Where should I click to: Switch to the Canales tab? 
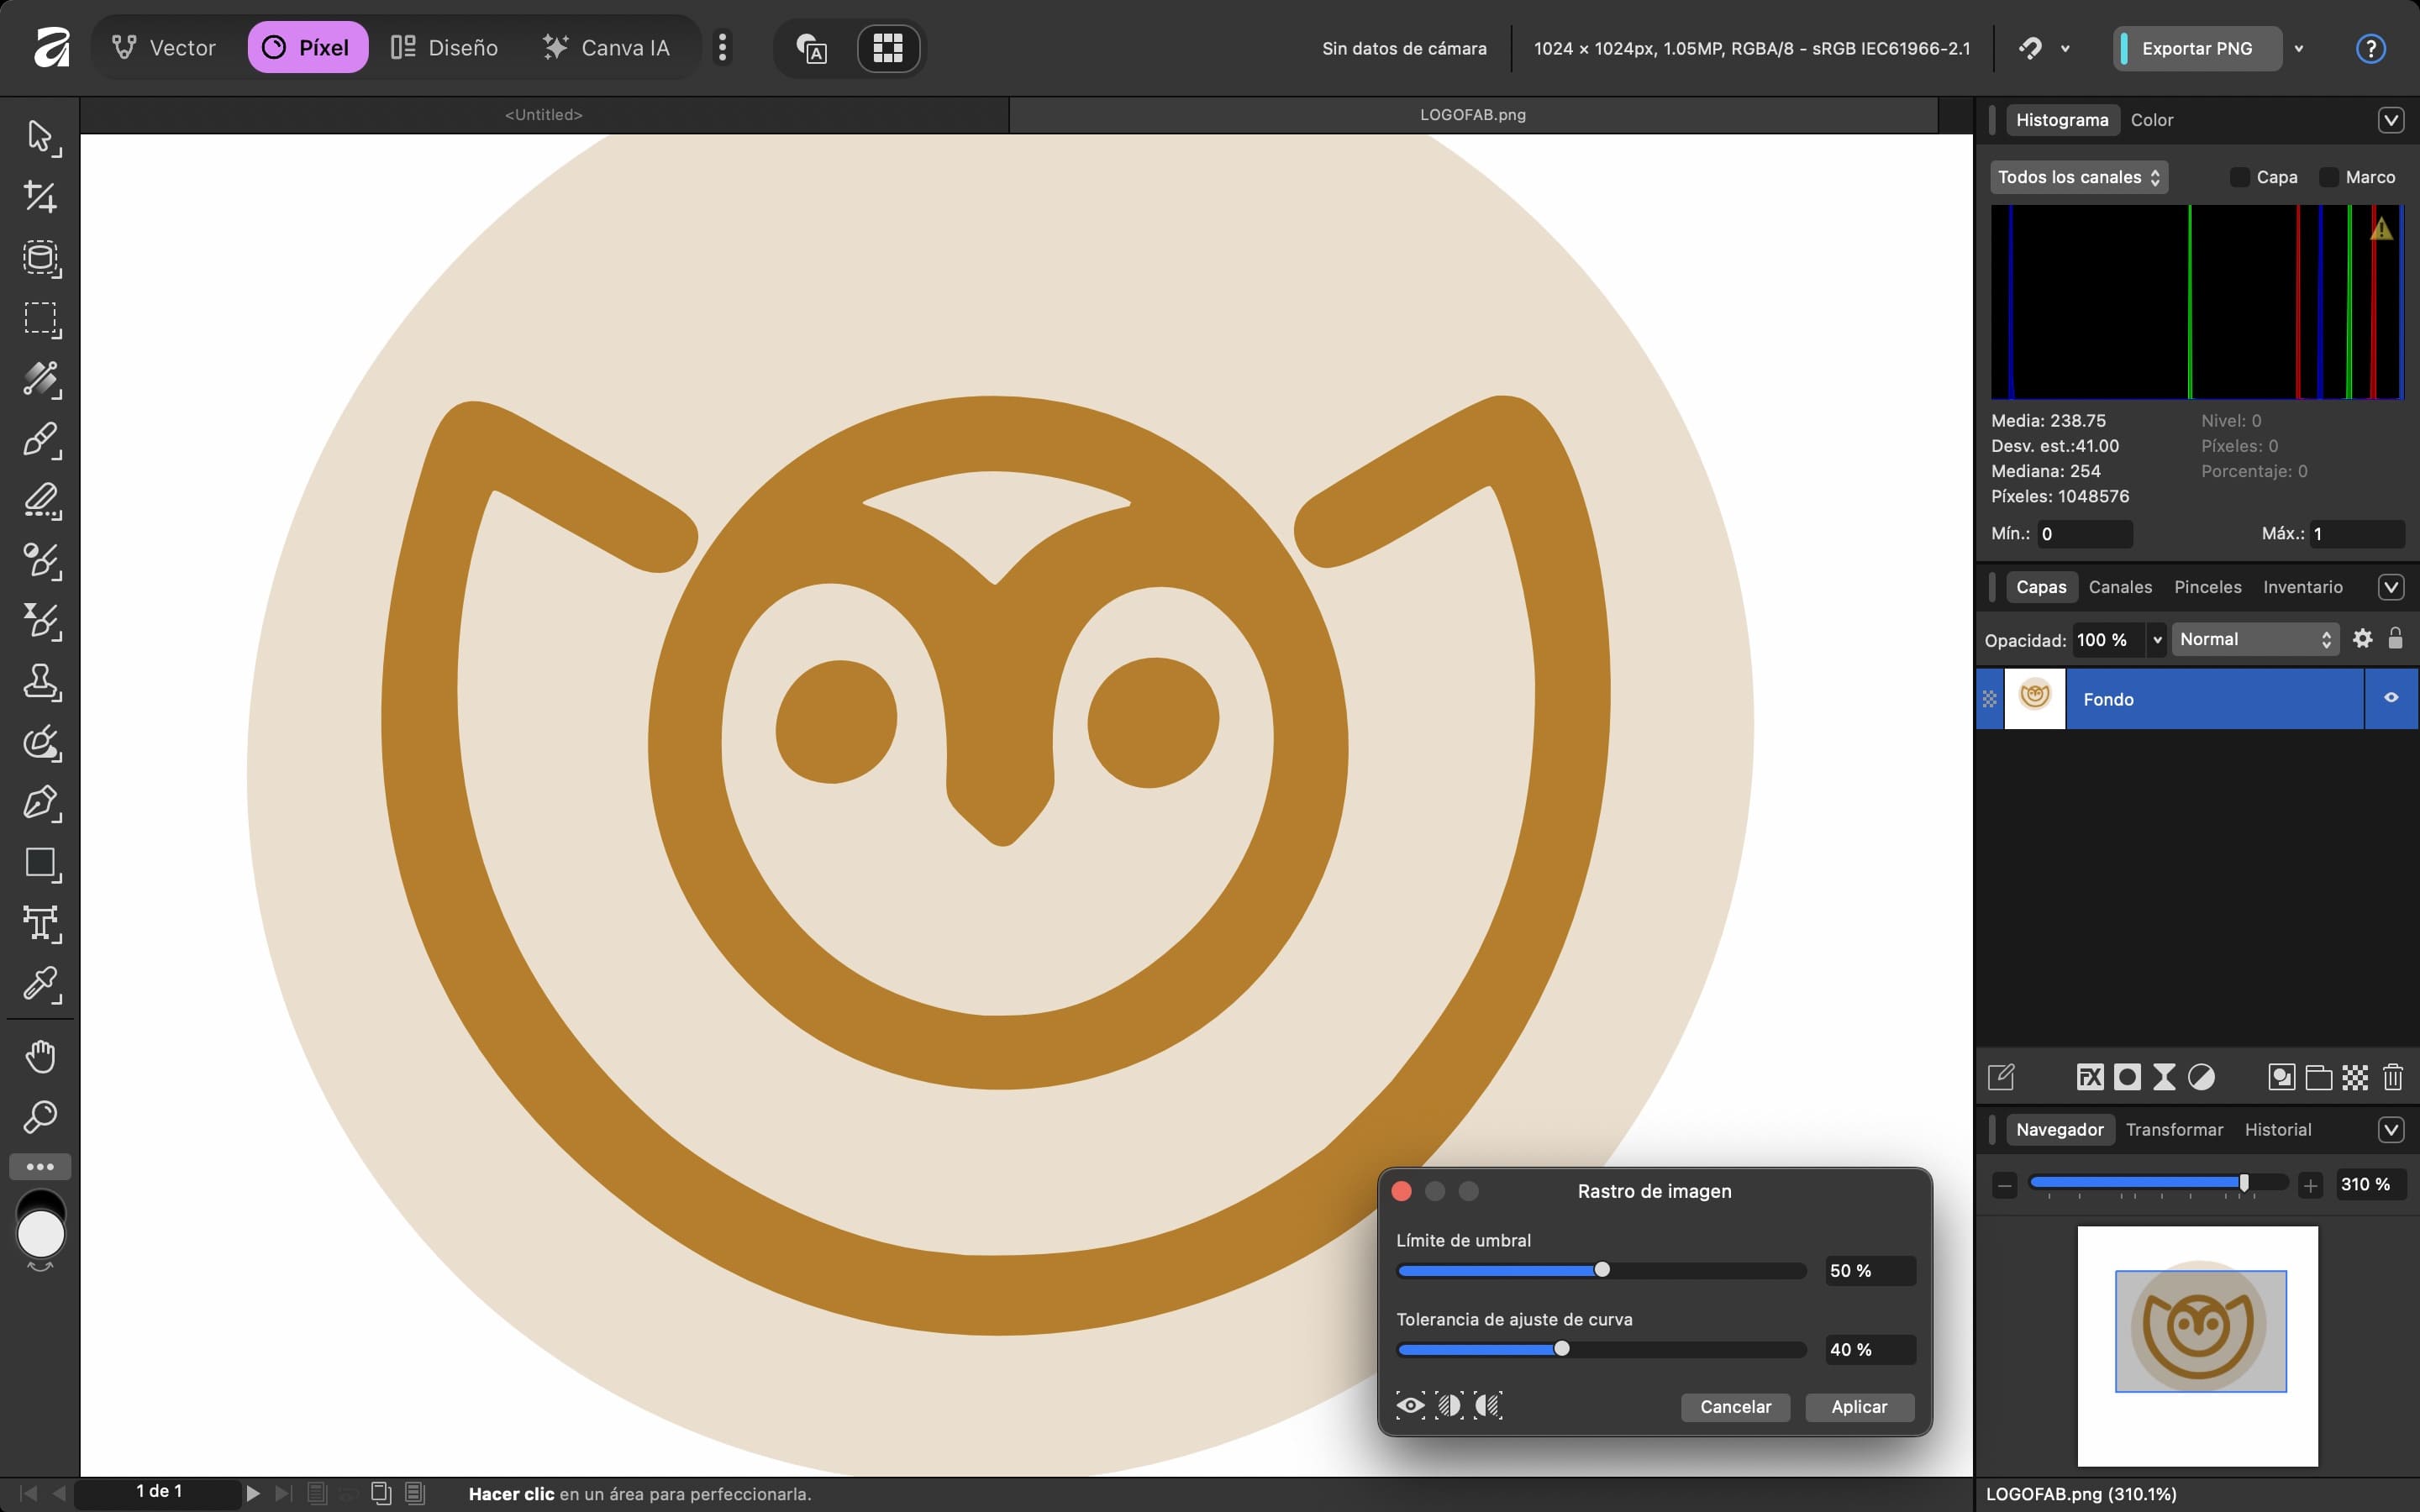tap(2119, 587)
